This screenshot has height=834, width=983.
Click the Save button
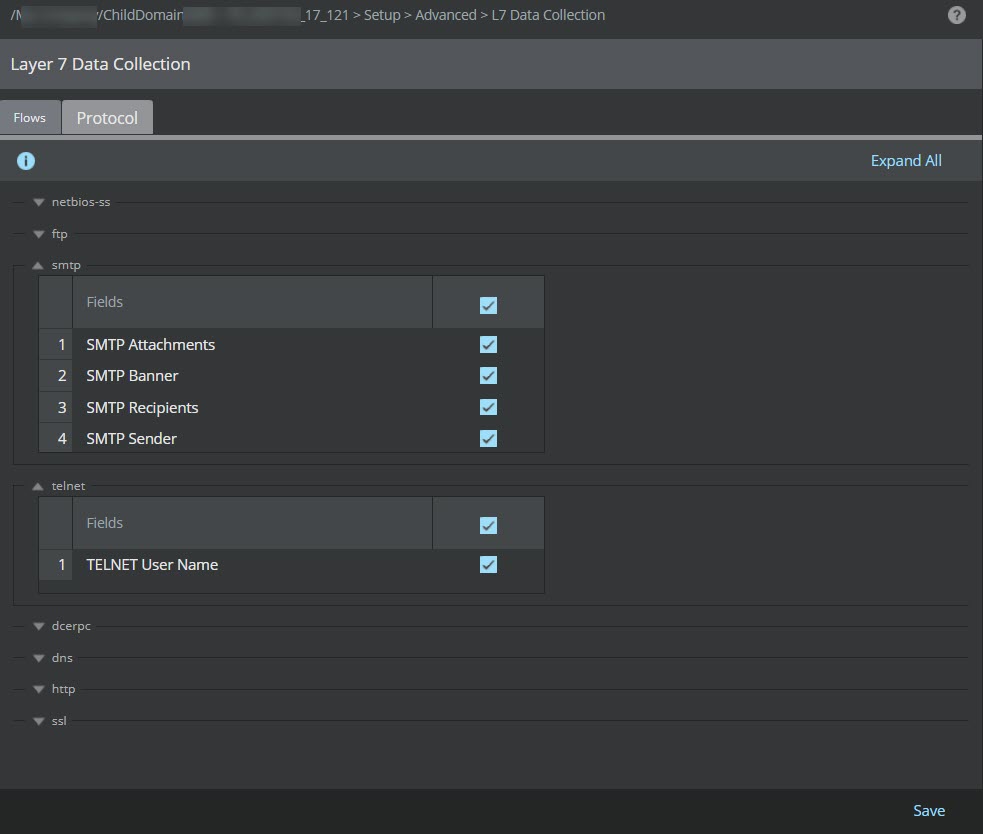point(928,811)
